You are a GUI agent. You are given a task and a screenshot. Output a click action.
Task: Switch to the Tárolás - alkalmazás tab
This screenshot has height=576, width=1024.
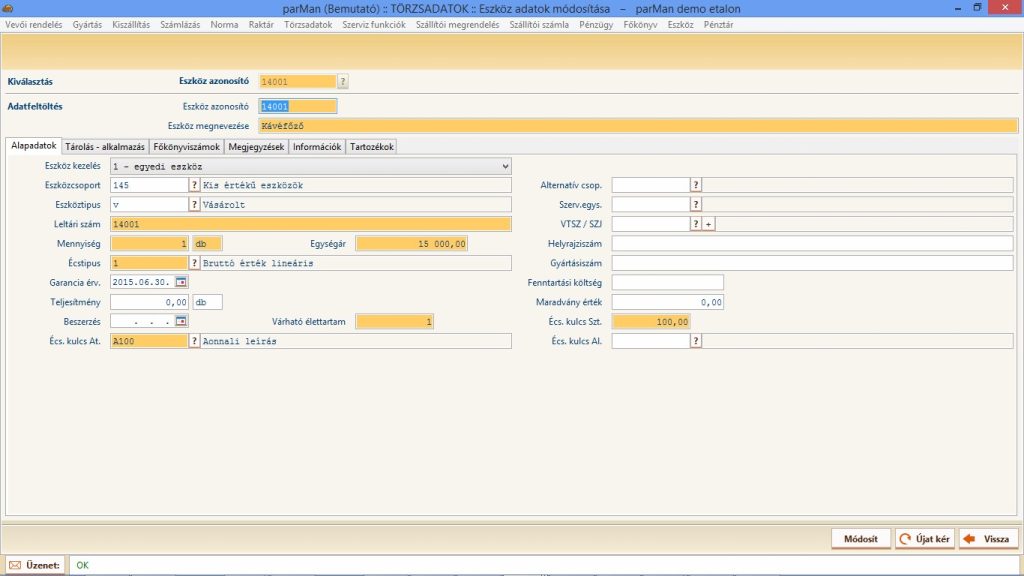(x=104, y=147)
